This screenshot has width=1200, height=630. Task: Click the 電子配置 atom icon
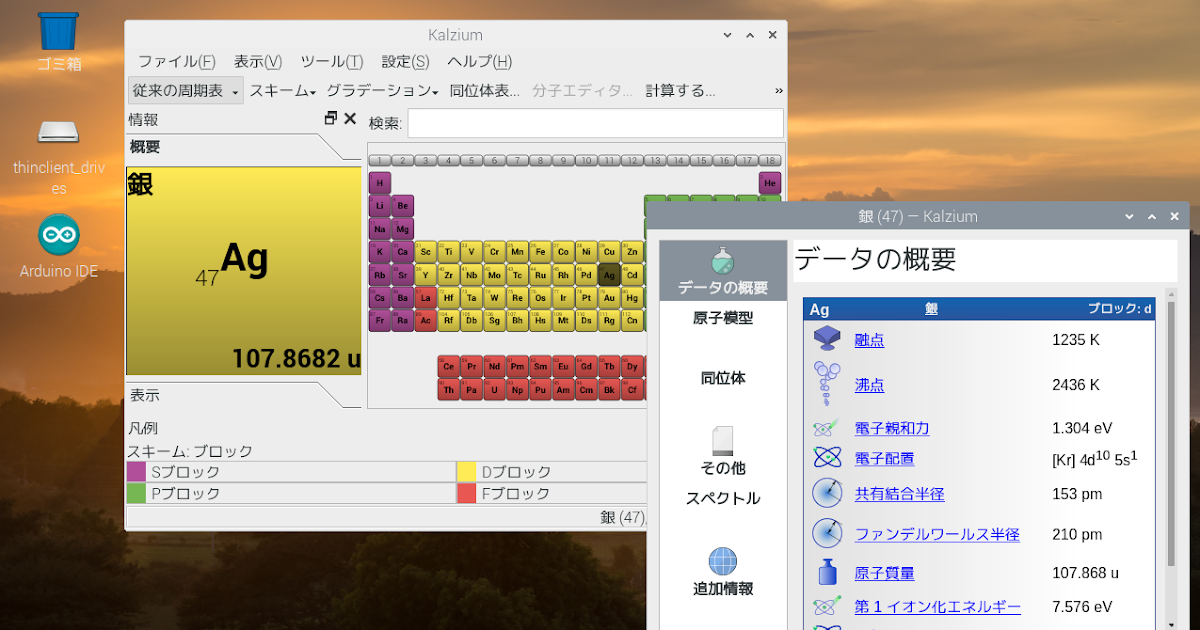pos(827,458)
